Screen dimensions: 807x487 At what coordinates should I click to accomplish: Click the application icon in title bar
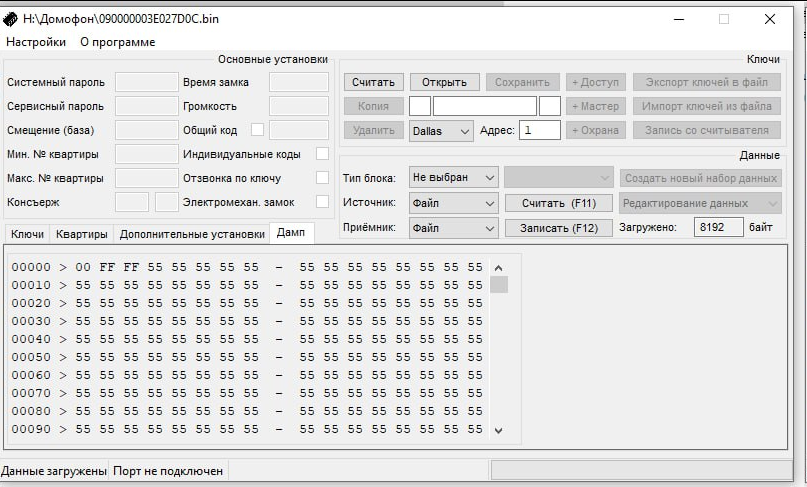coord(11,19)
